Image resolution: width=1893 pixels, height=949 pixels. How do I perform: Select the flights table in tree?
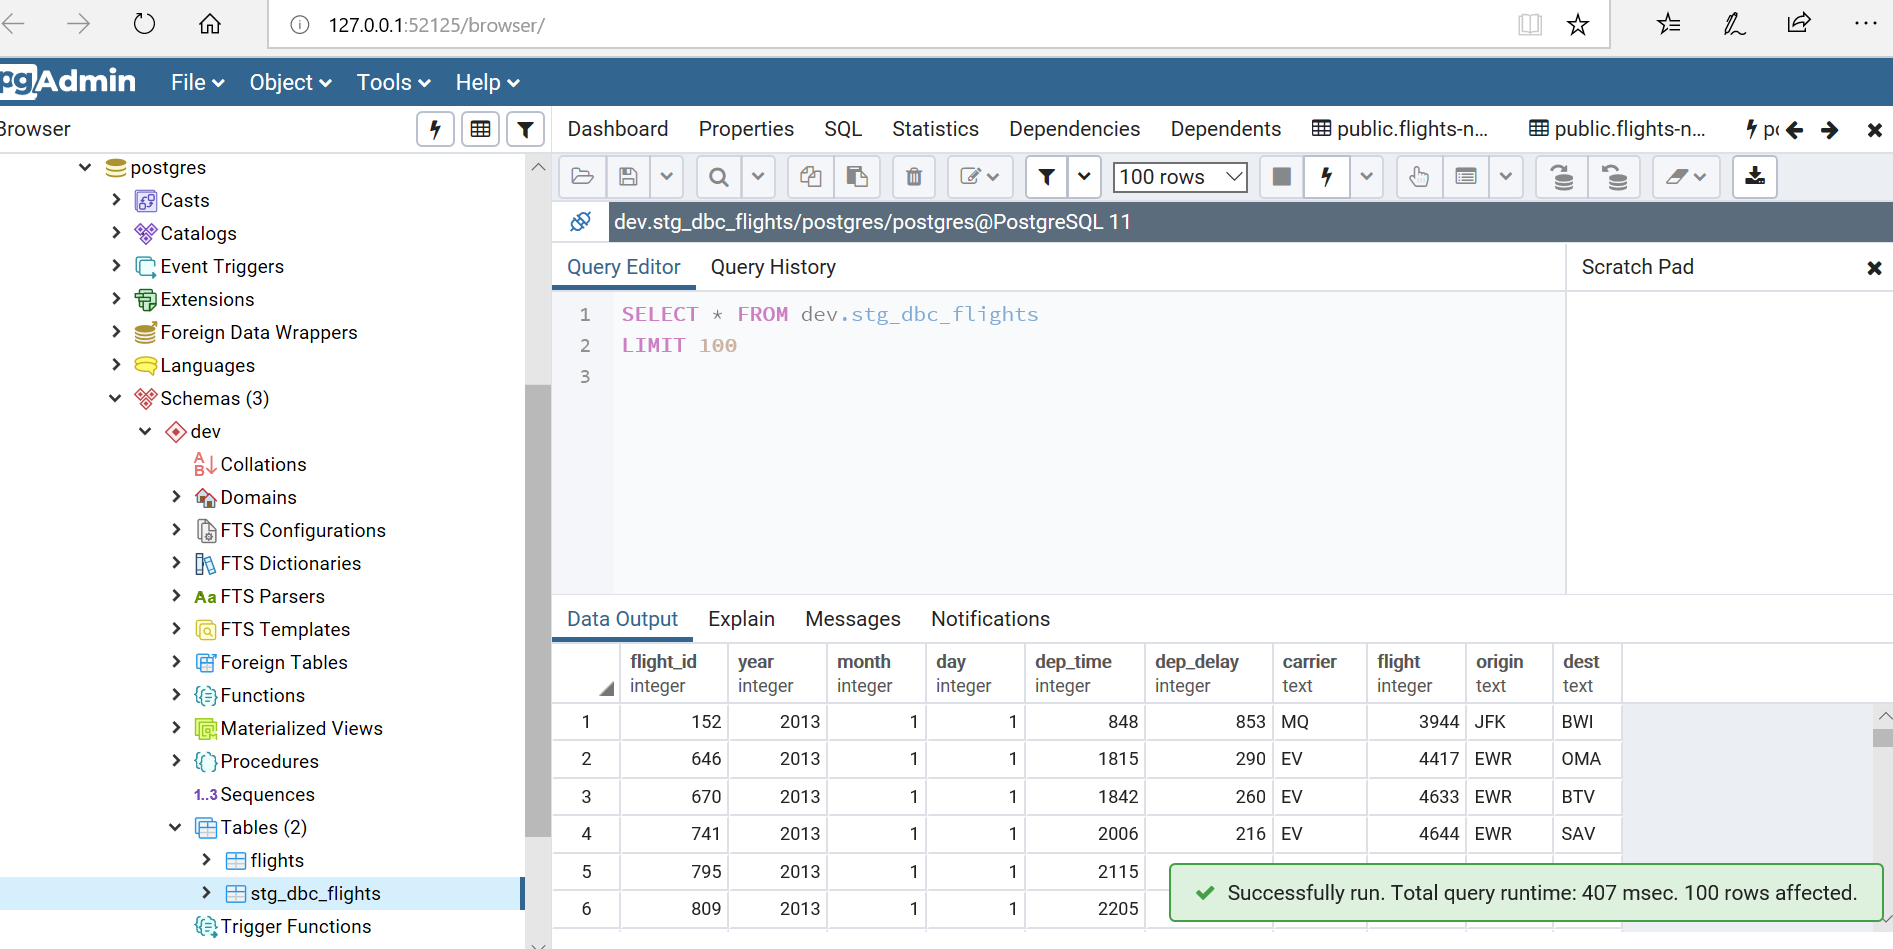coord(277,860)
